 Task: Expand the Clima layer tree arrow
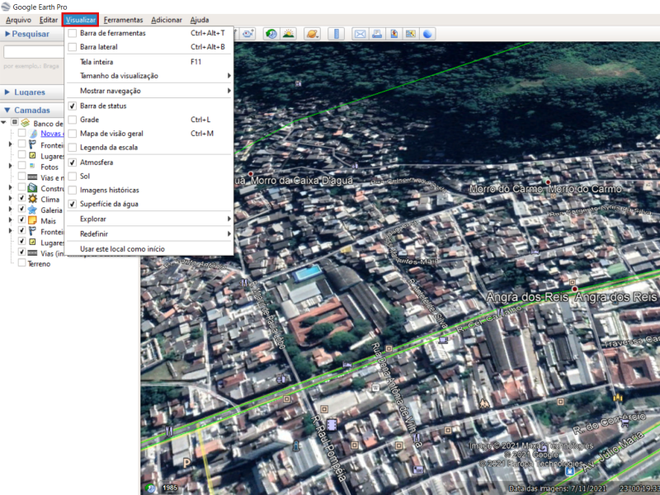click(x=11, y=198)
